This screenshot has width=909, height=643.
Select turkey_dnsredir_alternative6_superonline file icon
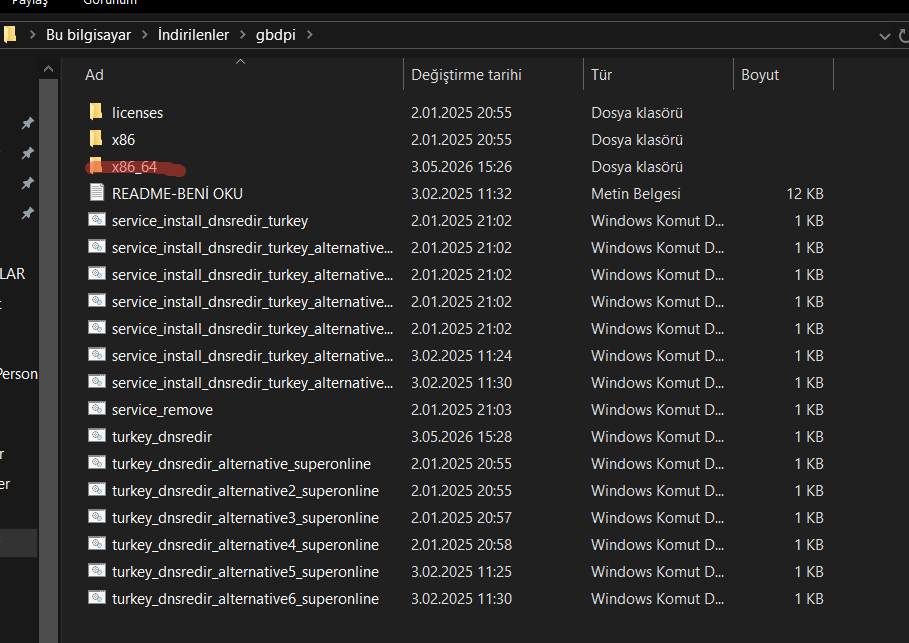point(97,598)
